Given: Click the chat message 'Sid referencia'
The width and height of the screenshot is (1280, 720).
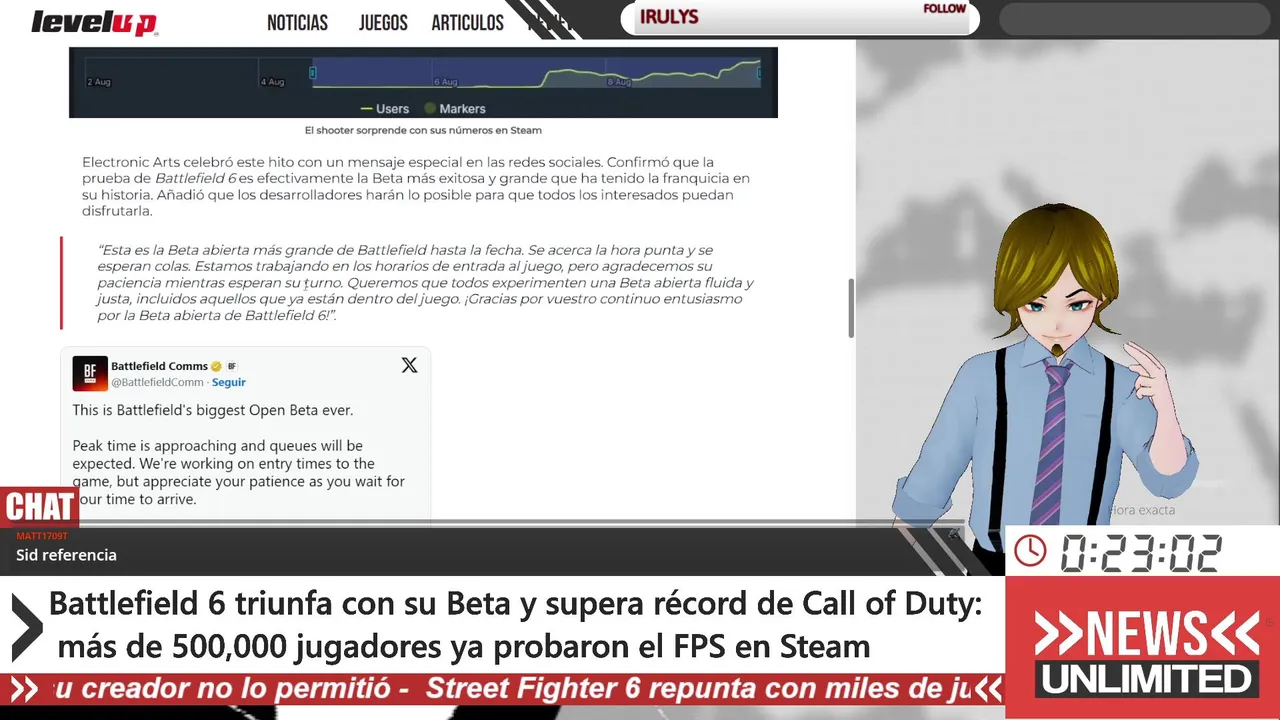Looking at the screenshot, I should click(x=66, y=555).
